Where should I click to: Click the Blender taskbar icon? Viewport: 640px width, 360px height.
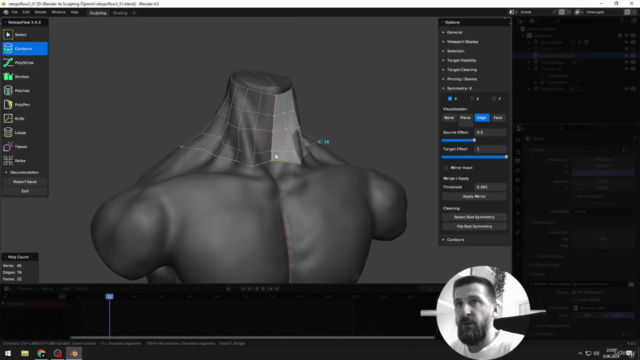74,353
